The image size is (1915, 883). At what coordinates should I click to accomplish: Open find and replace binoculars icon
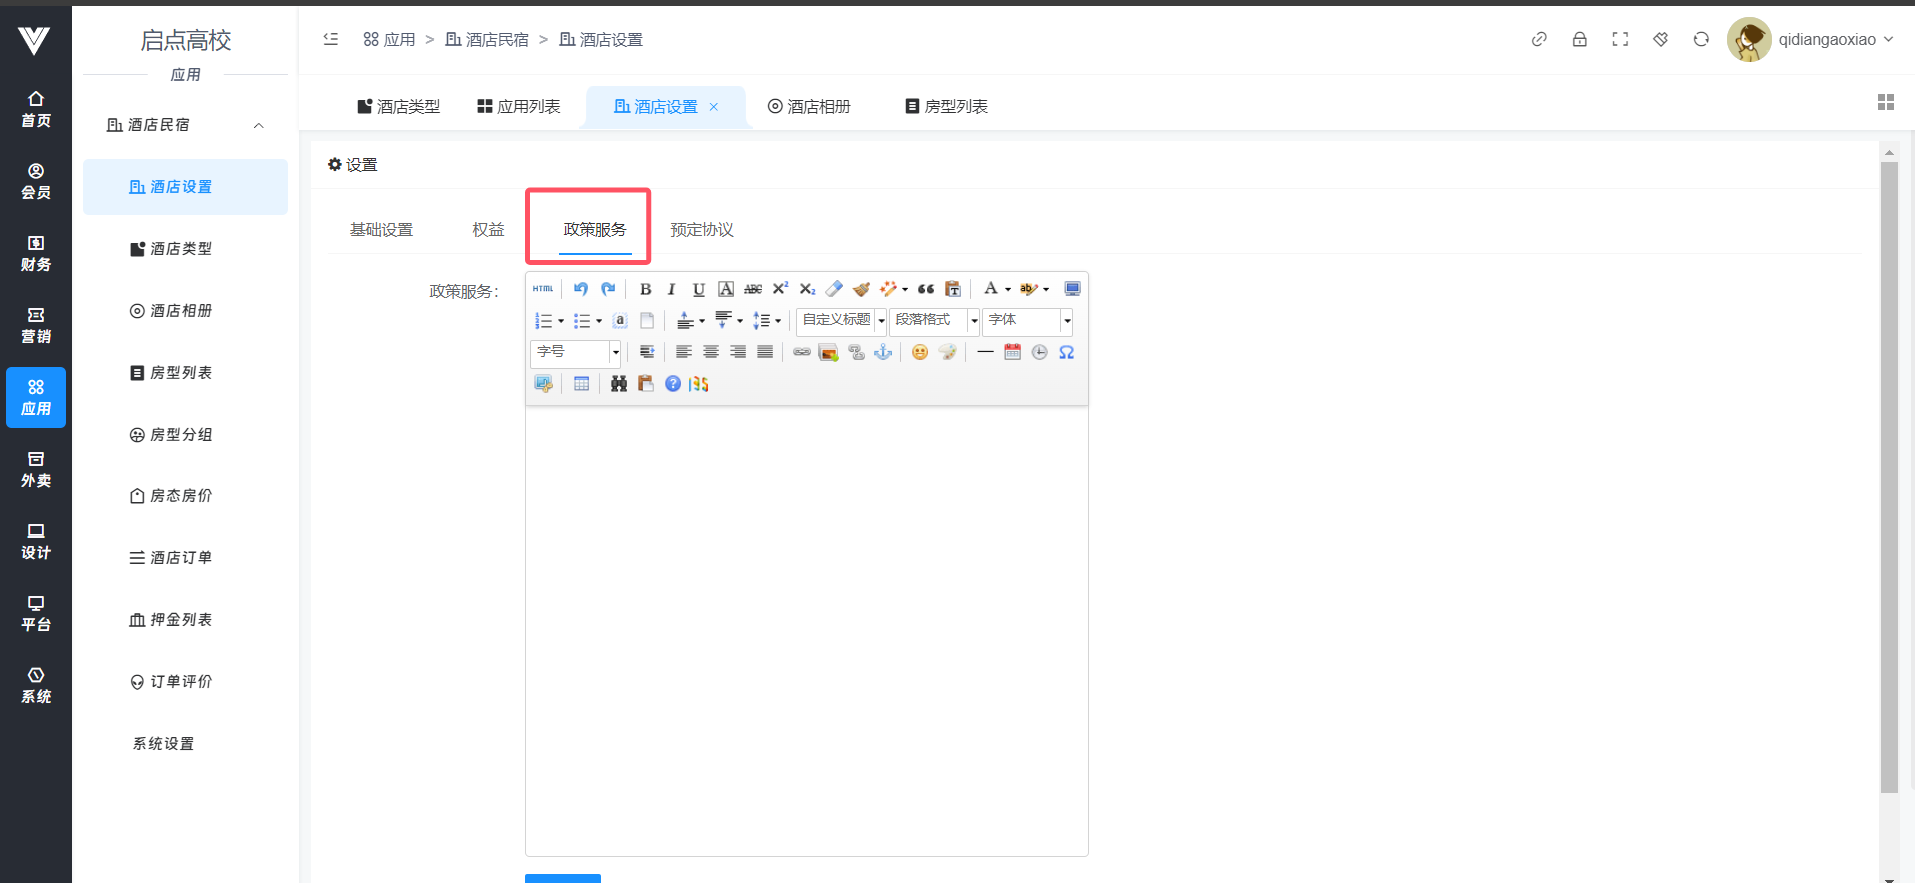click(619, 384)
